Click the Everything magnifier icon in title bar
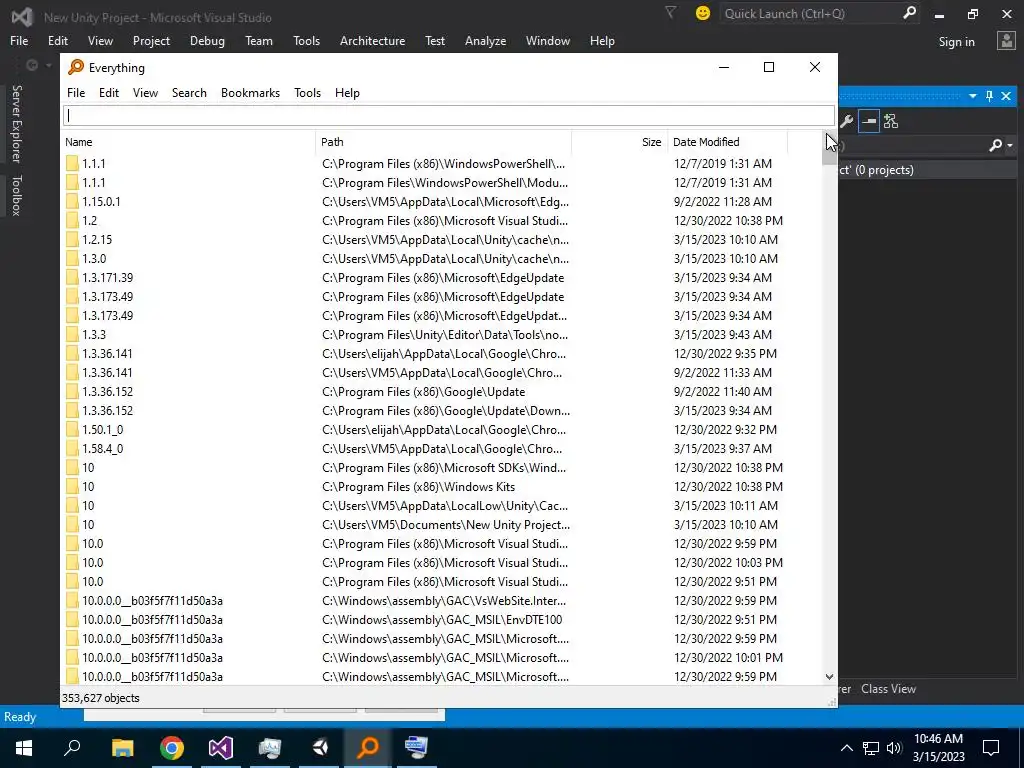The height and width of the screenshot is (768, 1024). click(76, 67)
